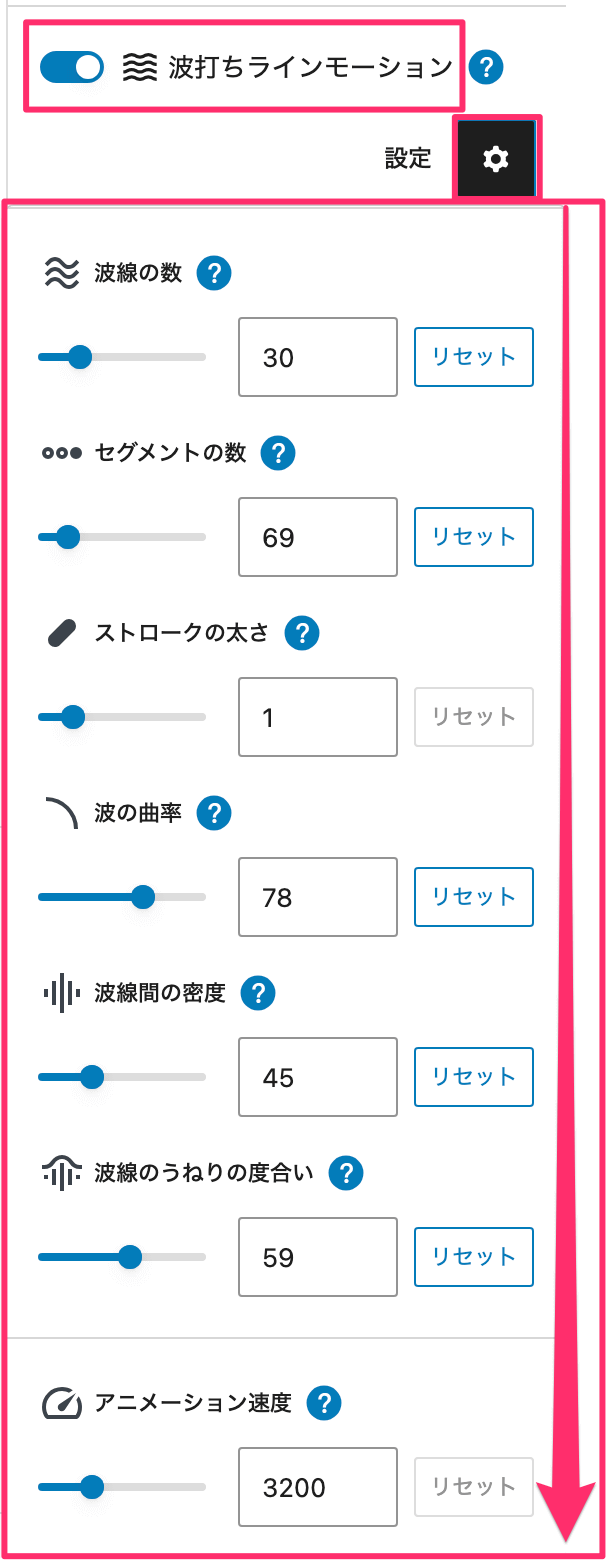This screenshot has height=1560, width=606.
Task: Toggle the 波打ちラインモーション switch off
Action: point(71,68)
